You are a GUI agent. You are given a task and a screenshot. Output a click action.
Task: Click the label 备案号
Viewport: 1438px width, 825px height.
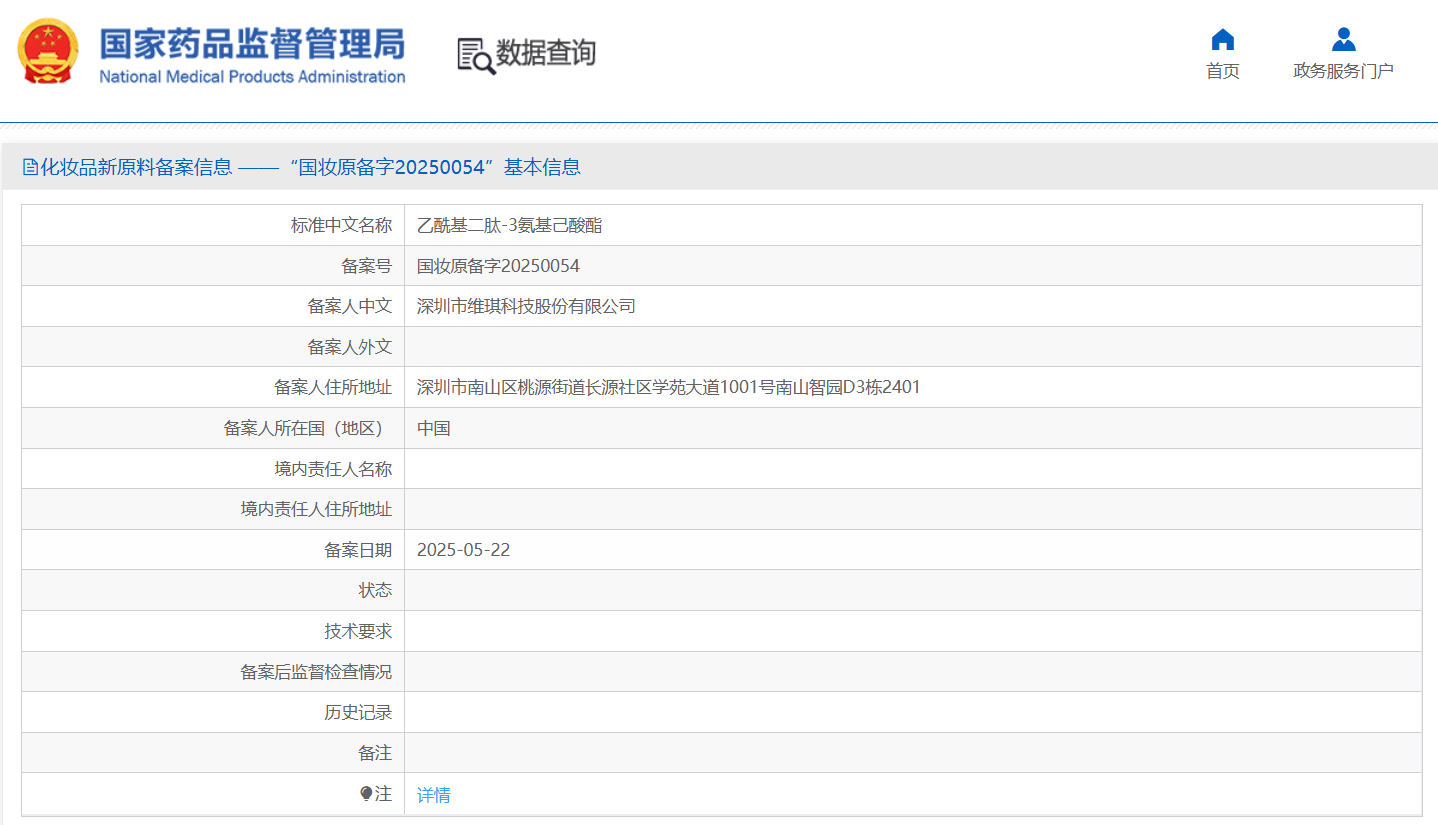click(x=366, y=266)
